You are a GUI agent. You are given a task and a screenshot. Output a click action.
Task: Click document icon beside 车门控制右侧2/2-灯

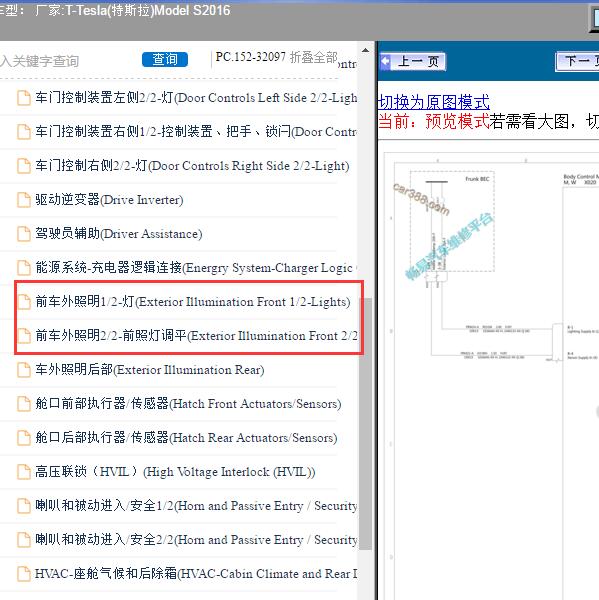point(24,166)
